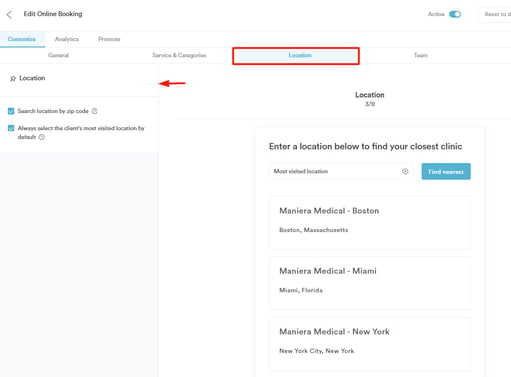Uncheck Search location by zip code
Viewport: 511px width, 377px height.
point(11,111)
